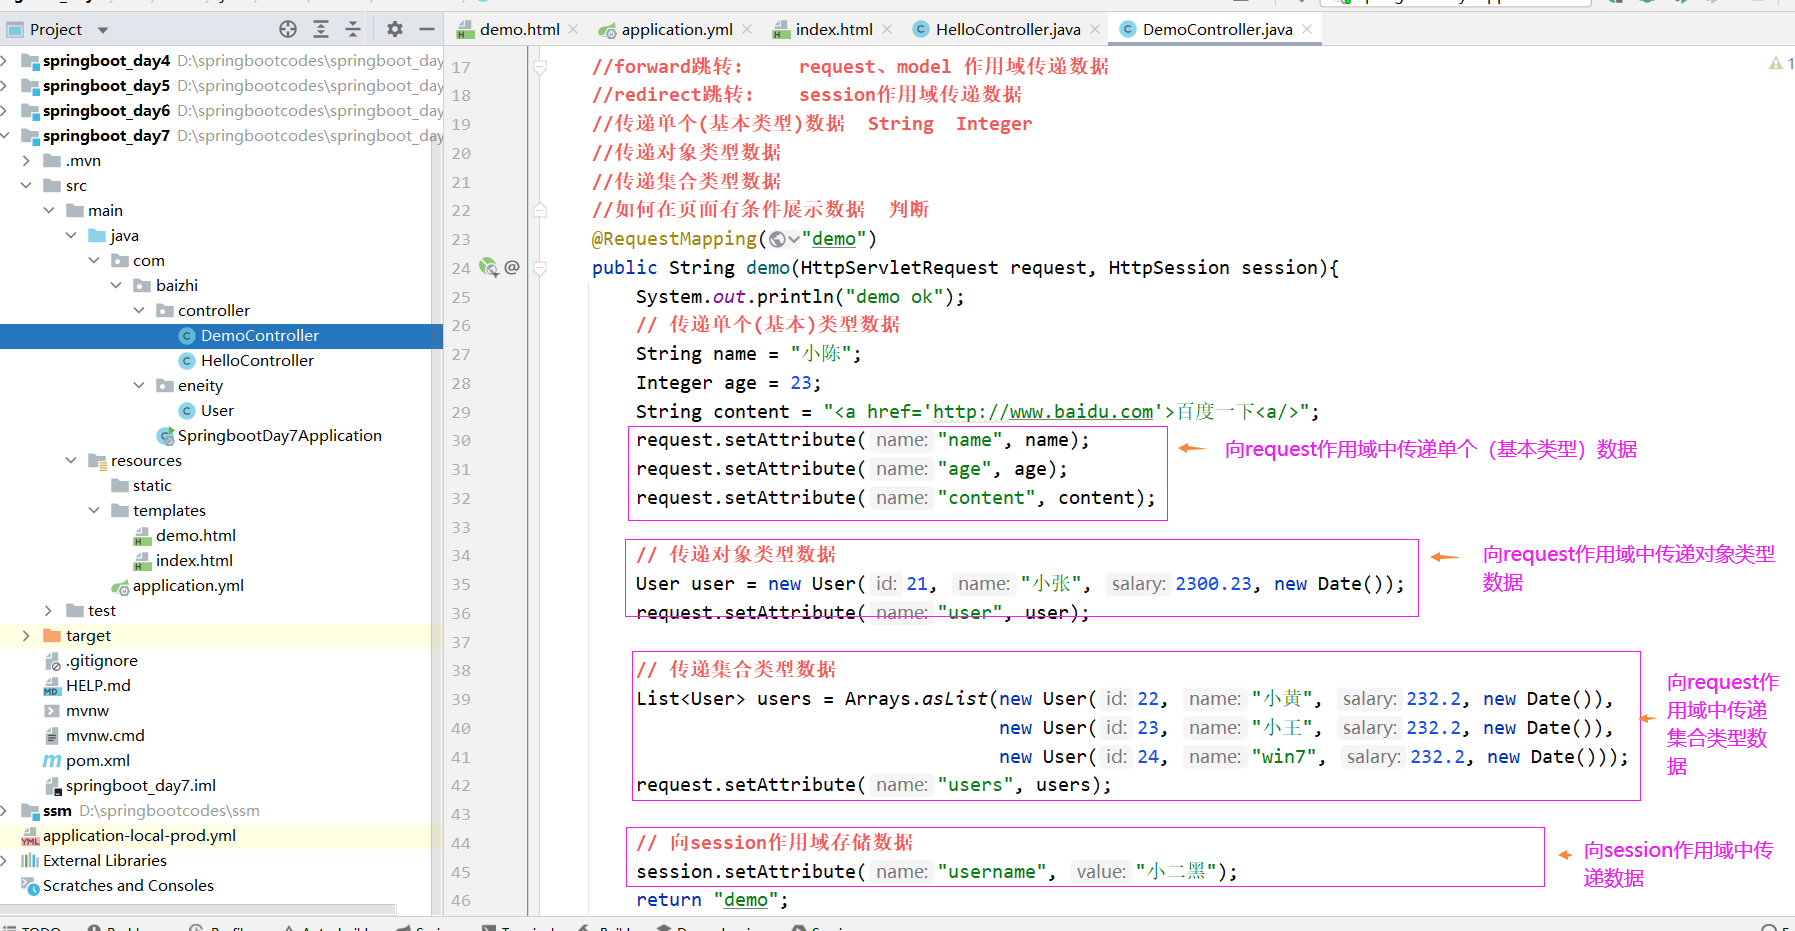This screenshot has width=1795, height=931.
Task: Click the warning indicator in editor corner
Action: (x=1776, y=63)
